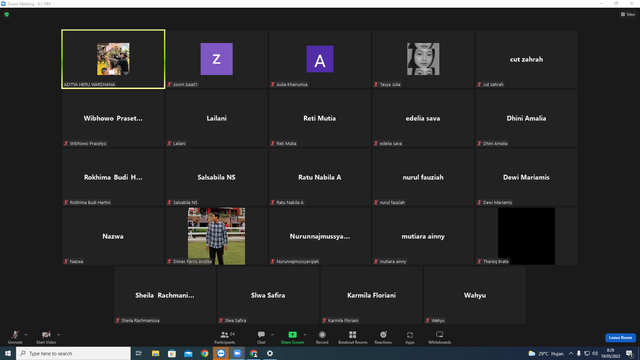640x360 pixels.
Task: Click the muted mic icon on Nazwa's tile
Action: pos(66,261)
